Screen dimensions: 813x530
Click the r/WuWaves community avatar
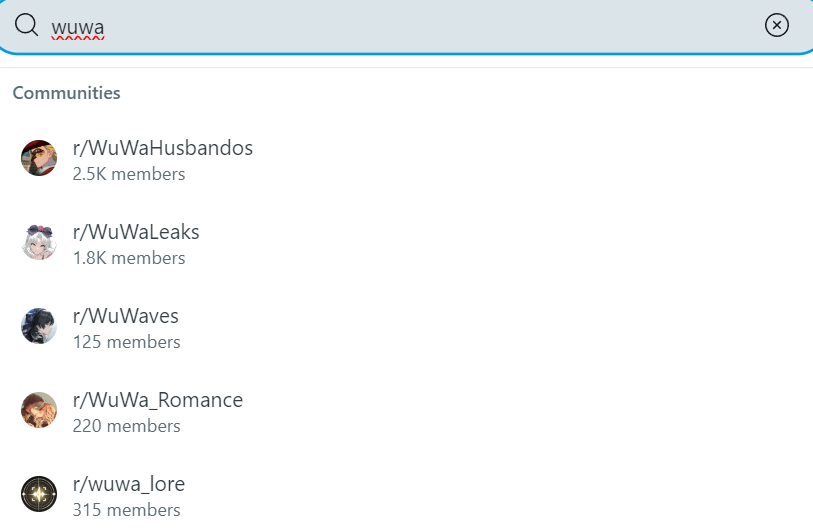[x=39, y=326]
